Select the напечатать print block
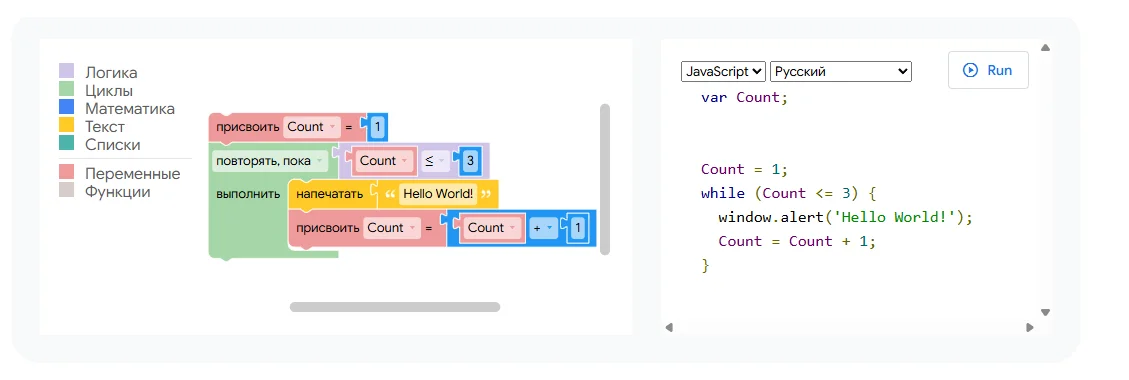This screenshot has height=380, width=1129. pos(329,194)
